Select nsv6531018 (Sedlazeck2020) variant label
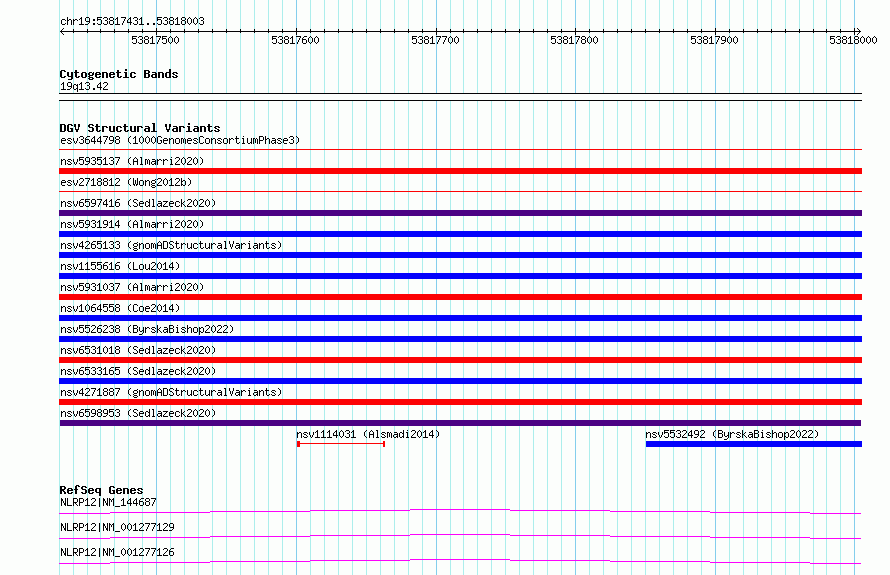890x575 pixels. 138,350
